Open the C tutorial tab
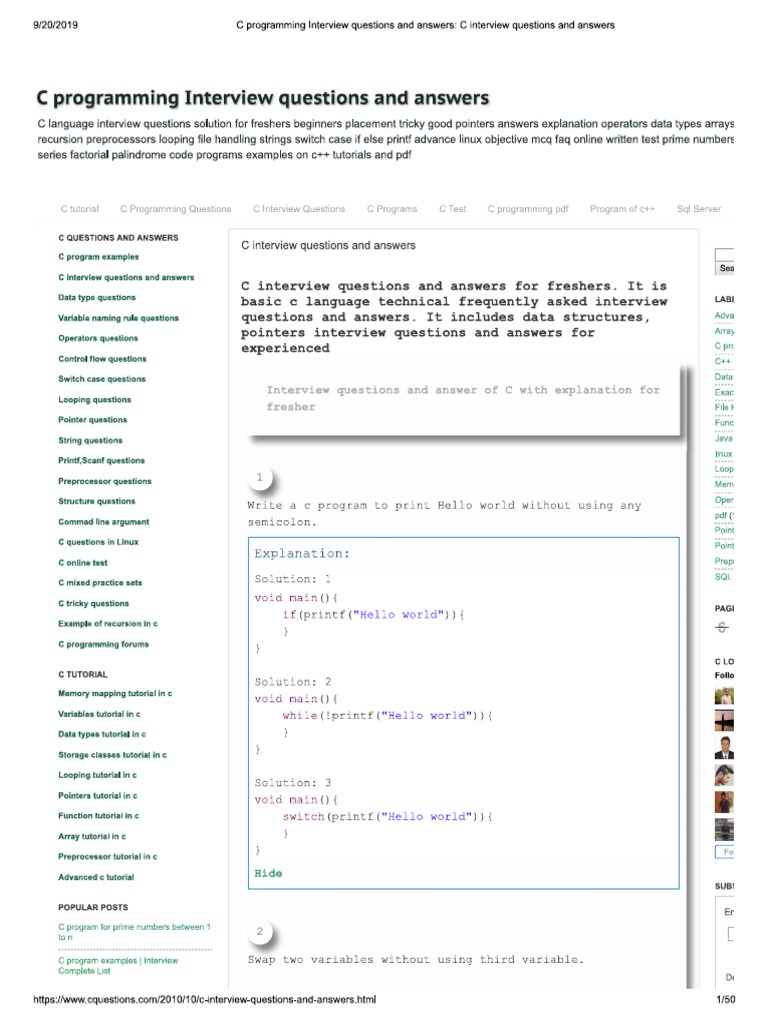 click(80, 209)
